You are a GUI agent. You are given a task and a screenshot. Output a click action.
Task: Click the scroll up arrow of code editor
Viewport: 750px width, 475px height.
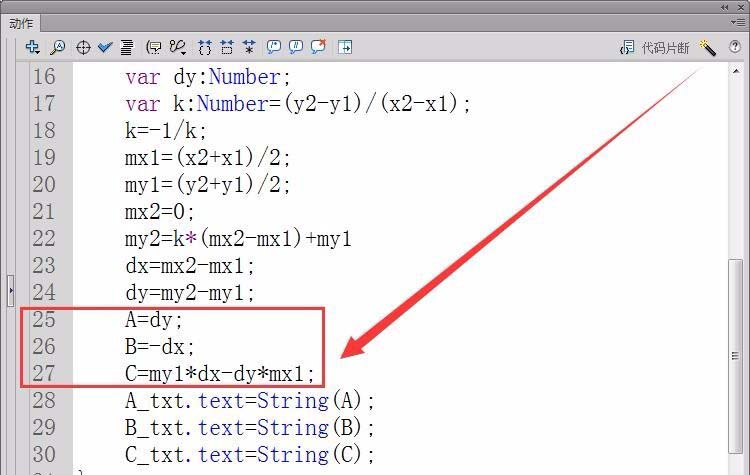pyautogui.click(x=736, y=71)
